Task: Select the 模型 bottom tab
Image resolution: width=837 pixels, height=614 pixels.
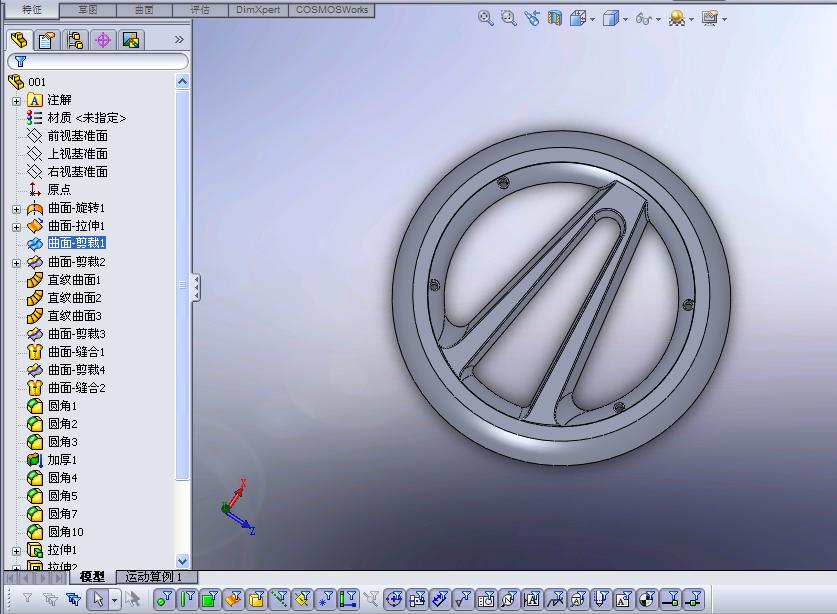Action: pyautogui.click(x=91, y=577)
